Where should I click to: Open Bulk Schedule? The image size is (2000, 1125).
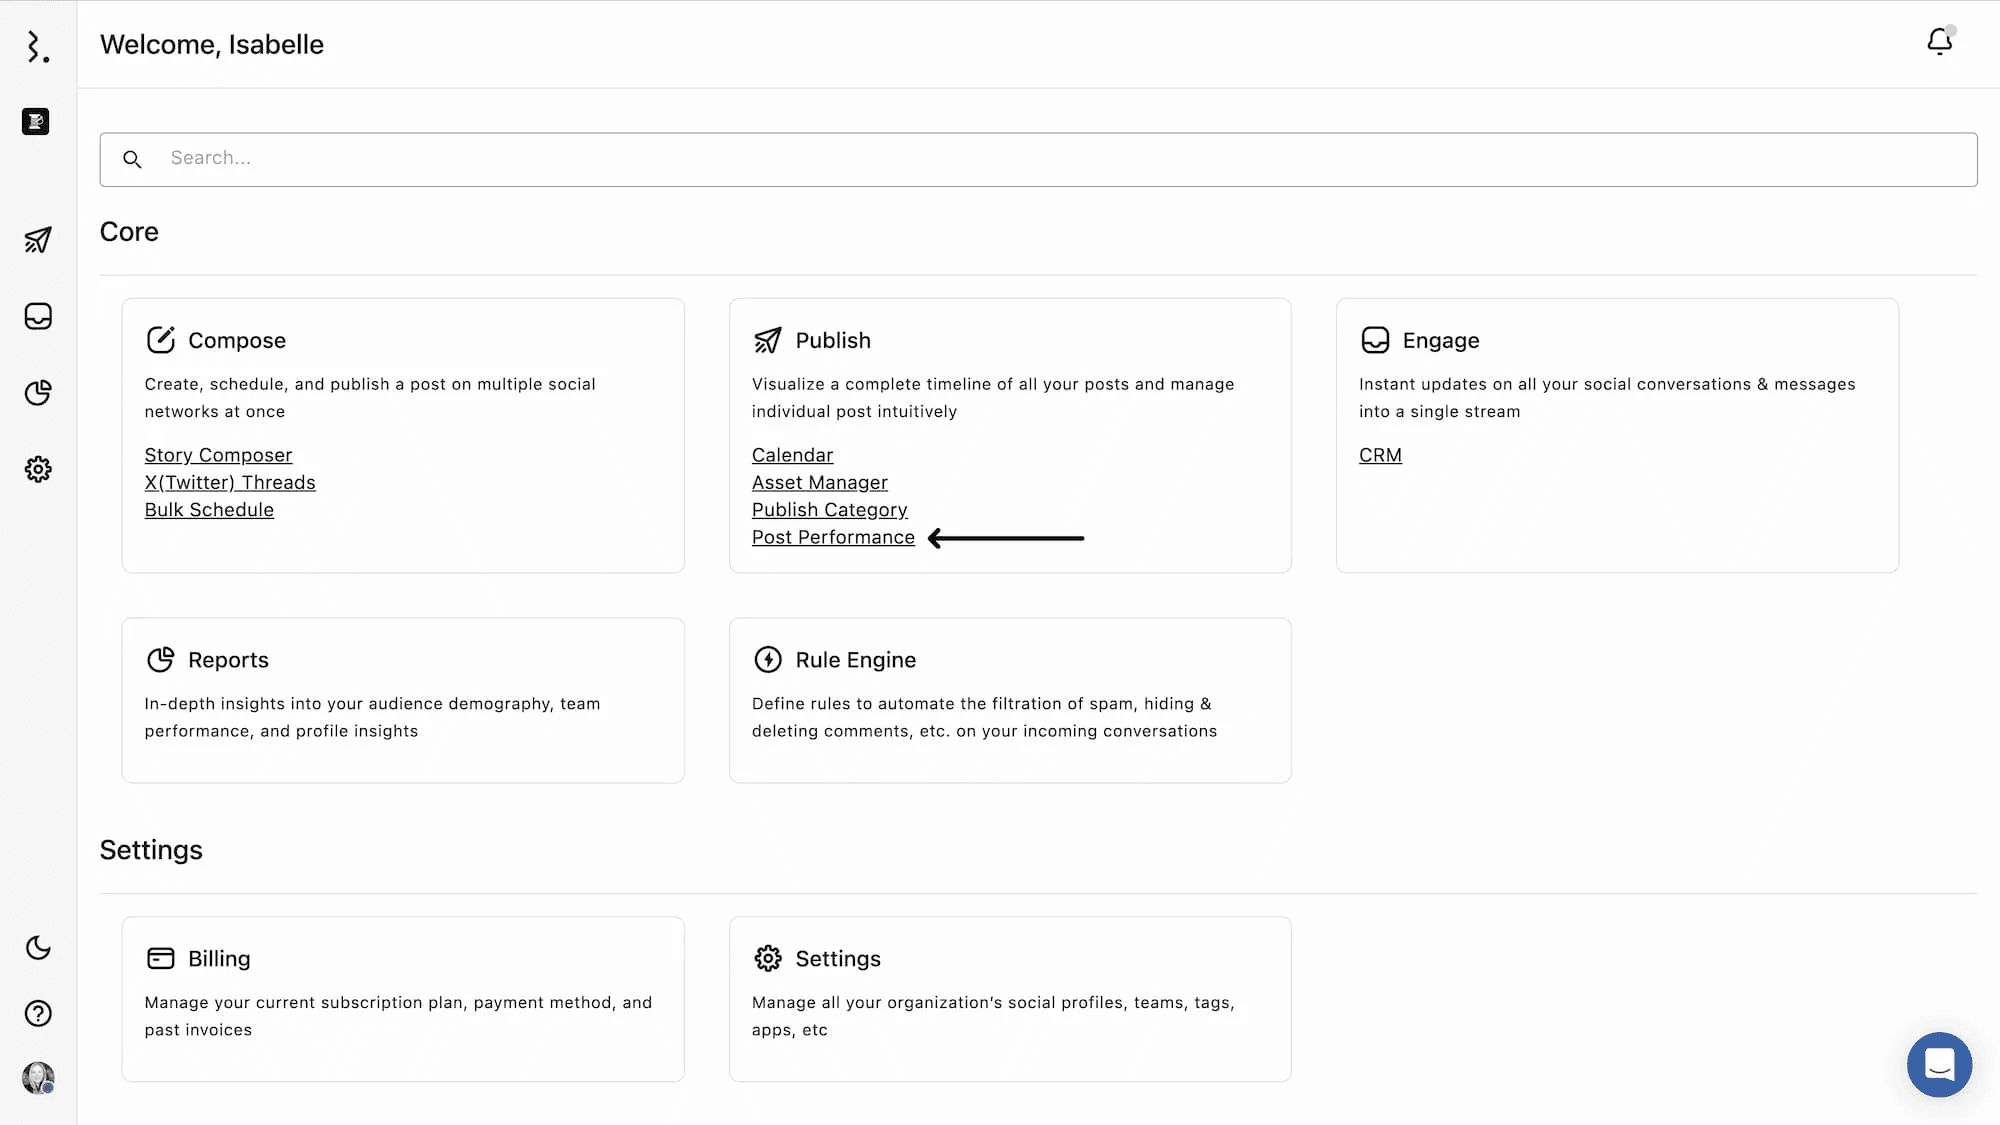click(209, 510)
